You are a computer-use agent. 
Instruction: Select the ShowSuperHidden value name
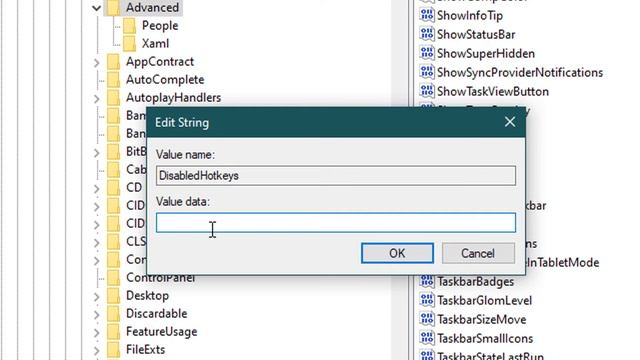point(486,53)
